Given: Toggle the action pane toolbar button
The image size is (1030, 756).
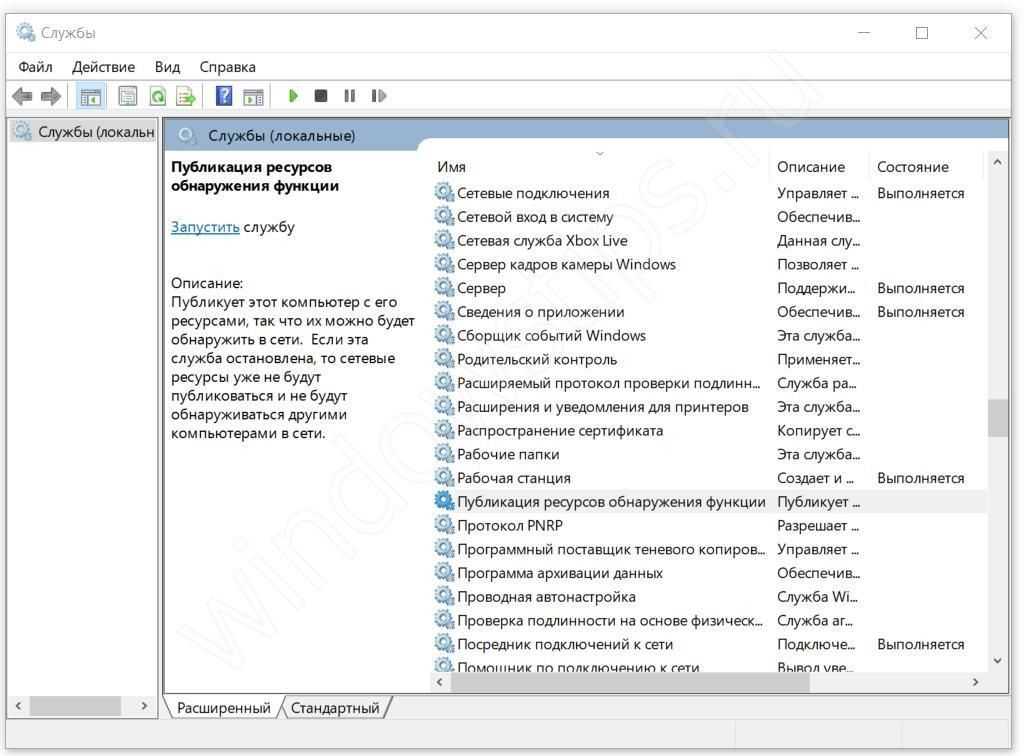Looking at the screenshot, I should [x=253, y=96].
